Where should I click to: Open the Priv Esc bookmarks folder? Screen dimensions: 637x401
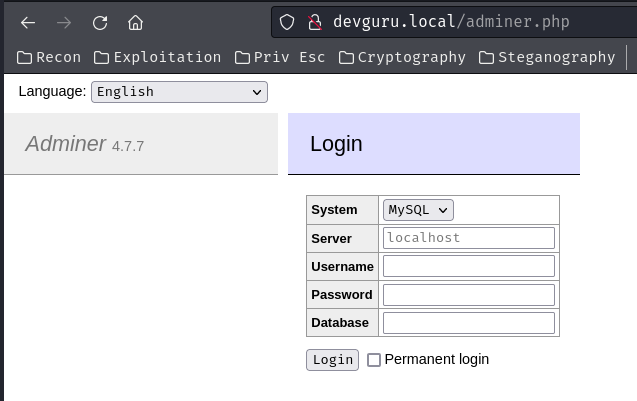280,57
